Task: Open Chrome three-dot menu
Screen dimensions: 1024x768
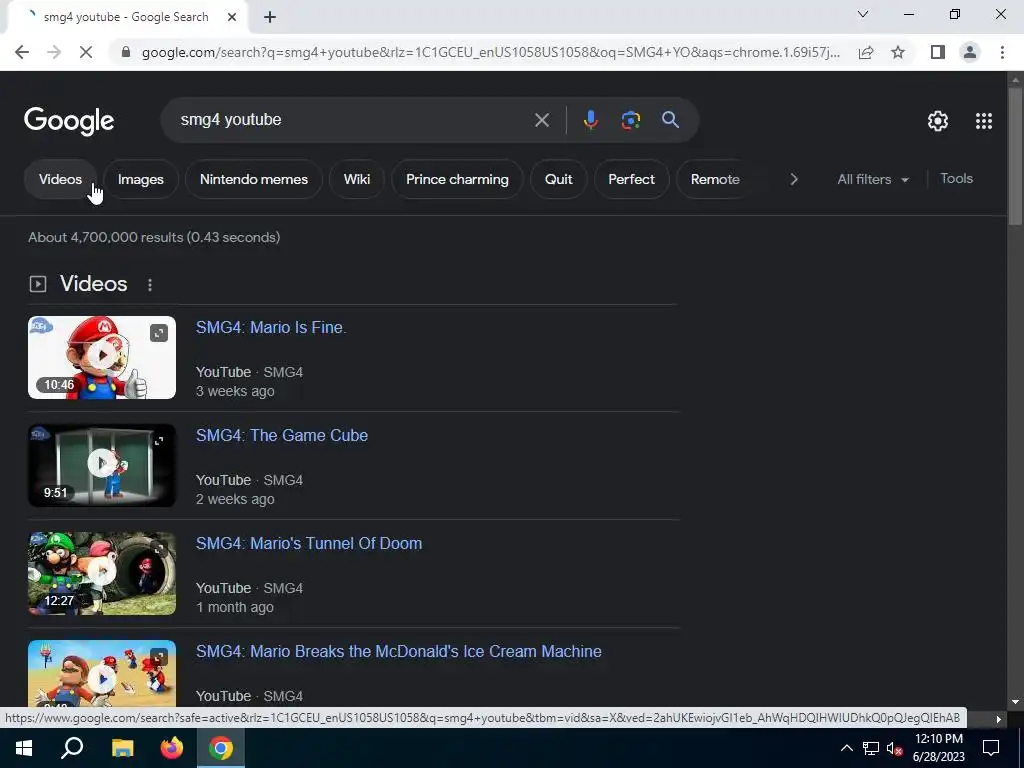Action: point(1002,52)
